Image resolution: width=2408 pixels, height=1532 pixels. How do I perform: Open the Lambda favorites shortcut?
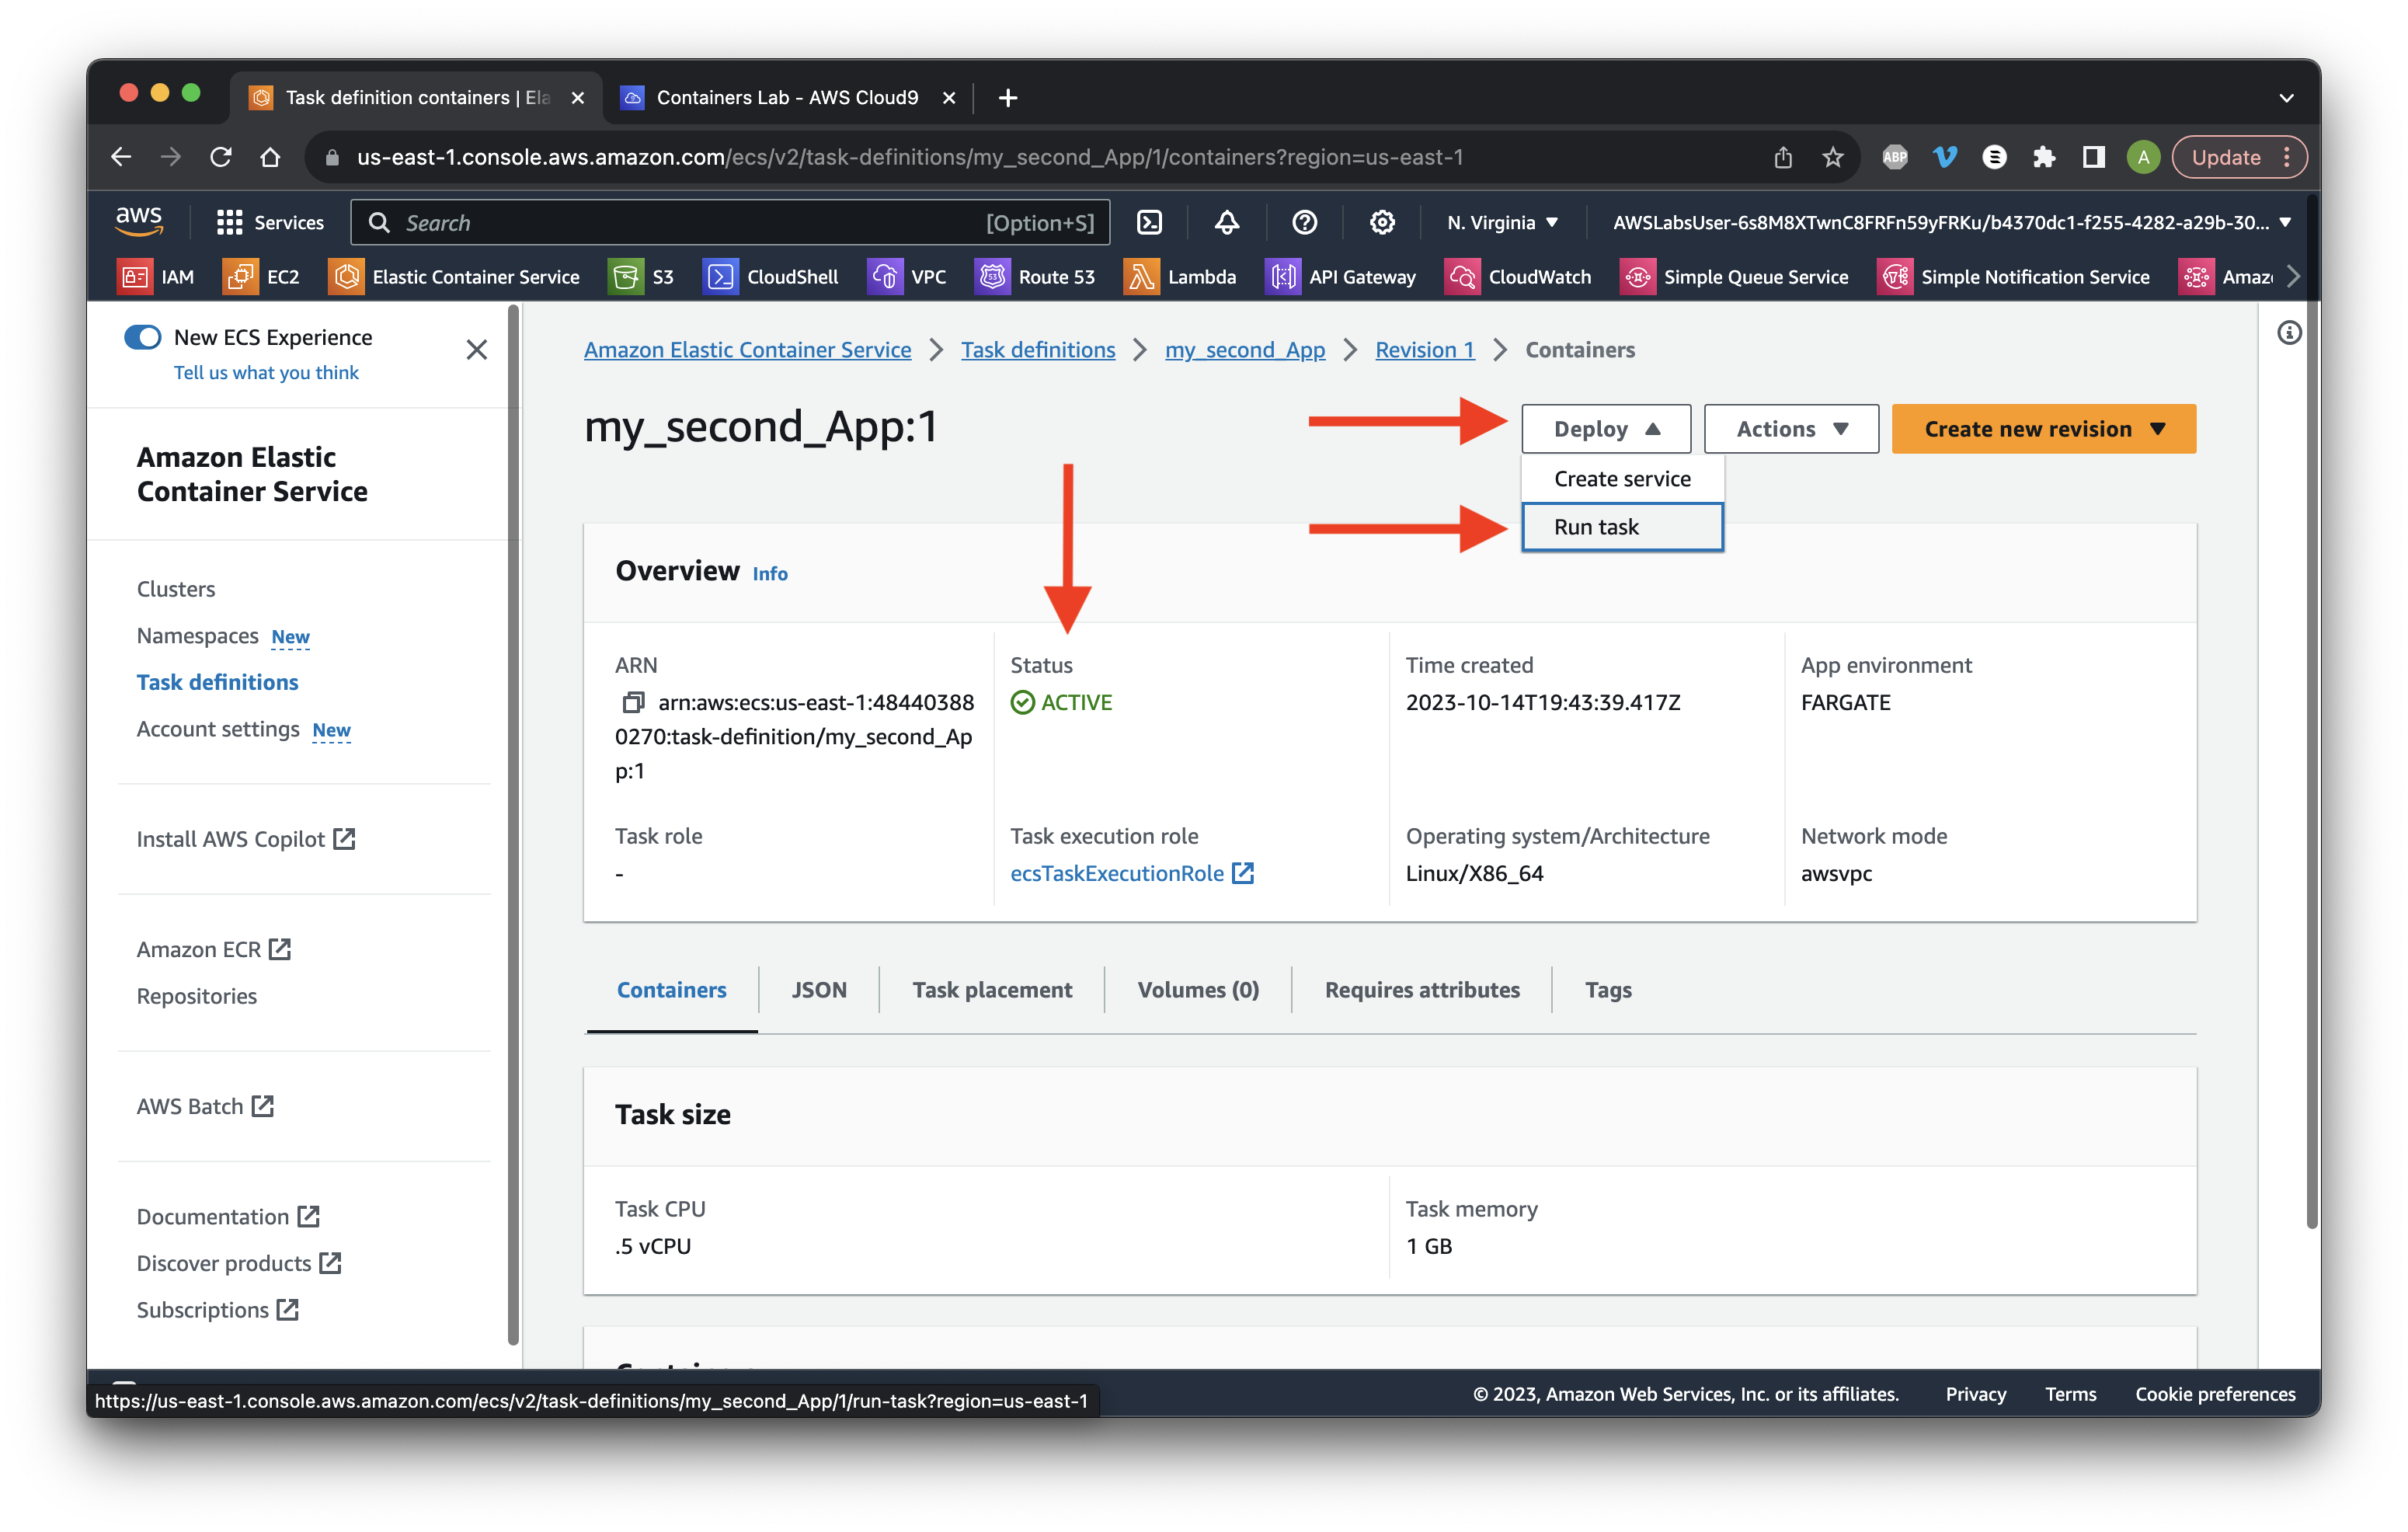[x=1180, y=277]
